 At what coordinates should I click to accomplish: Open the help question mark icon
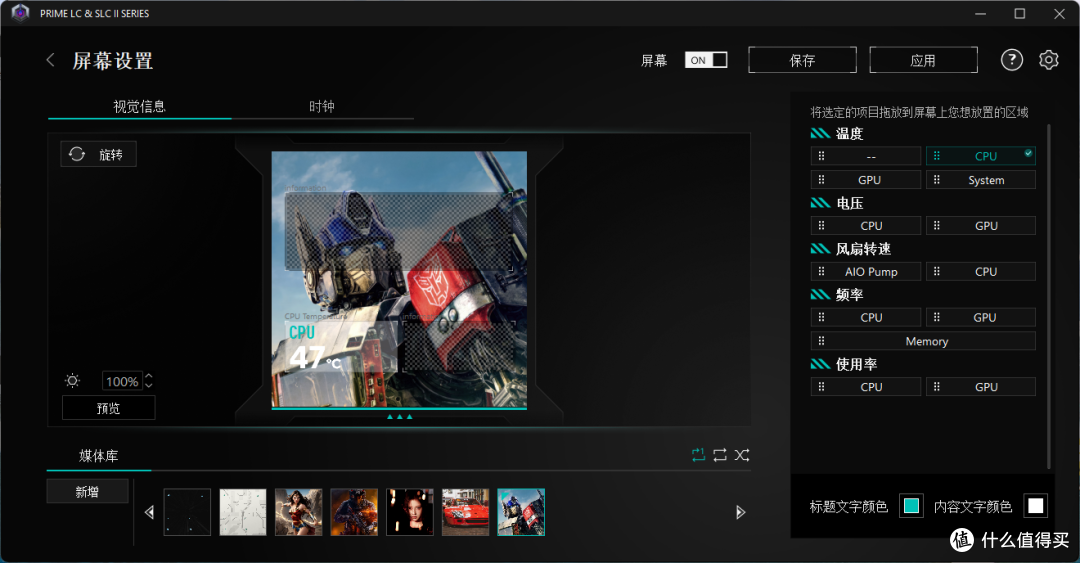point(1011,60)
